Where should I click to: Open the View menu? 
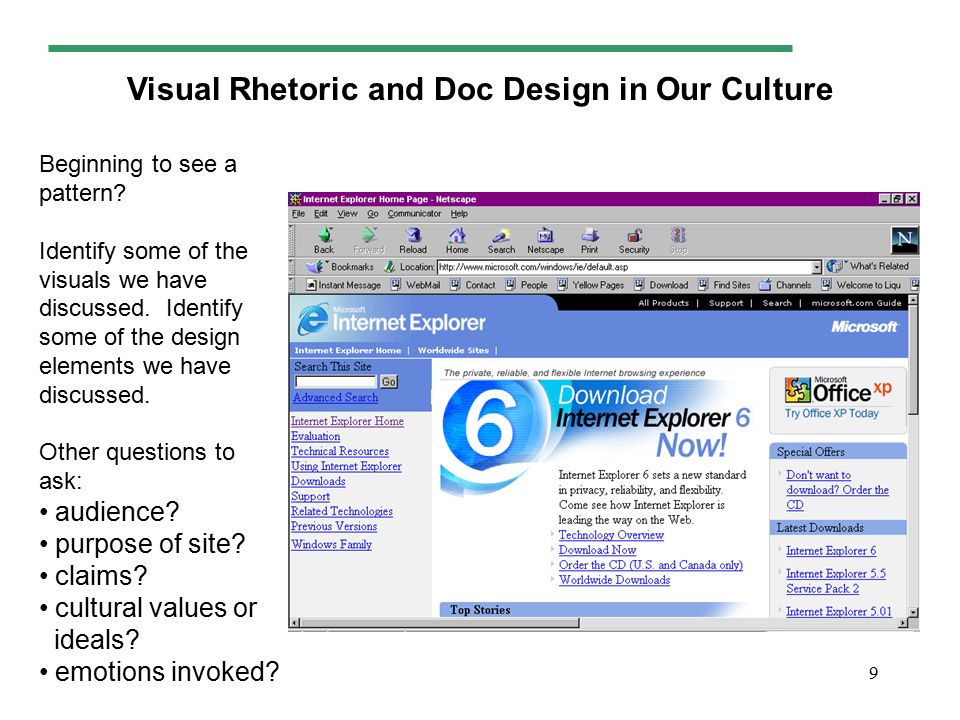pyautogui.click(x=347, y=214)
